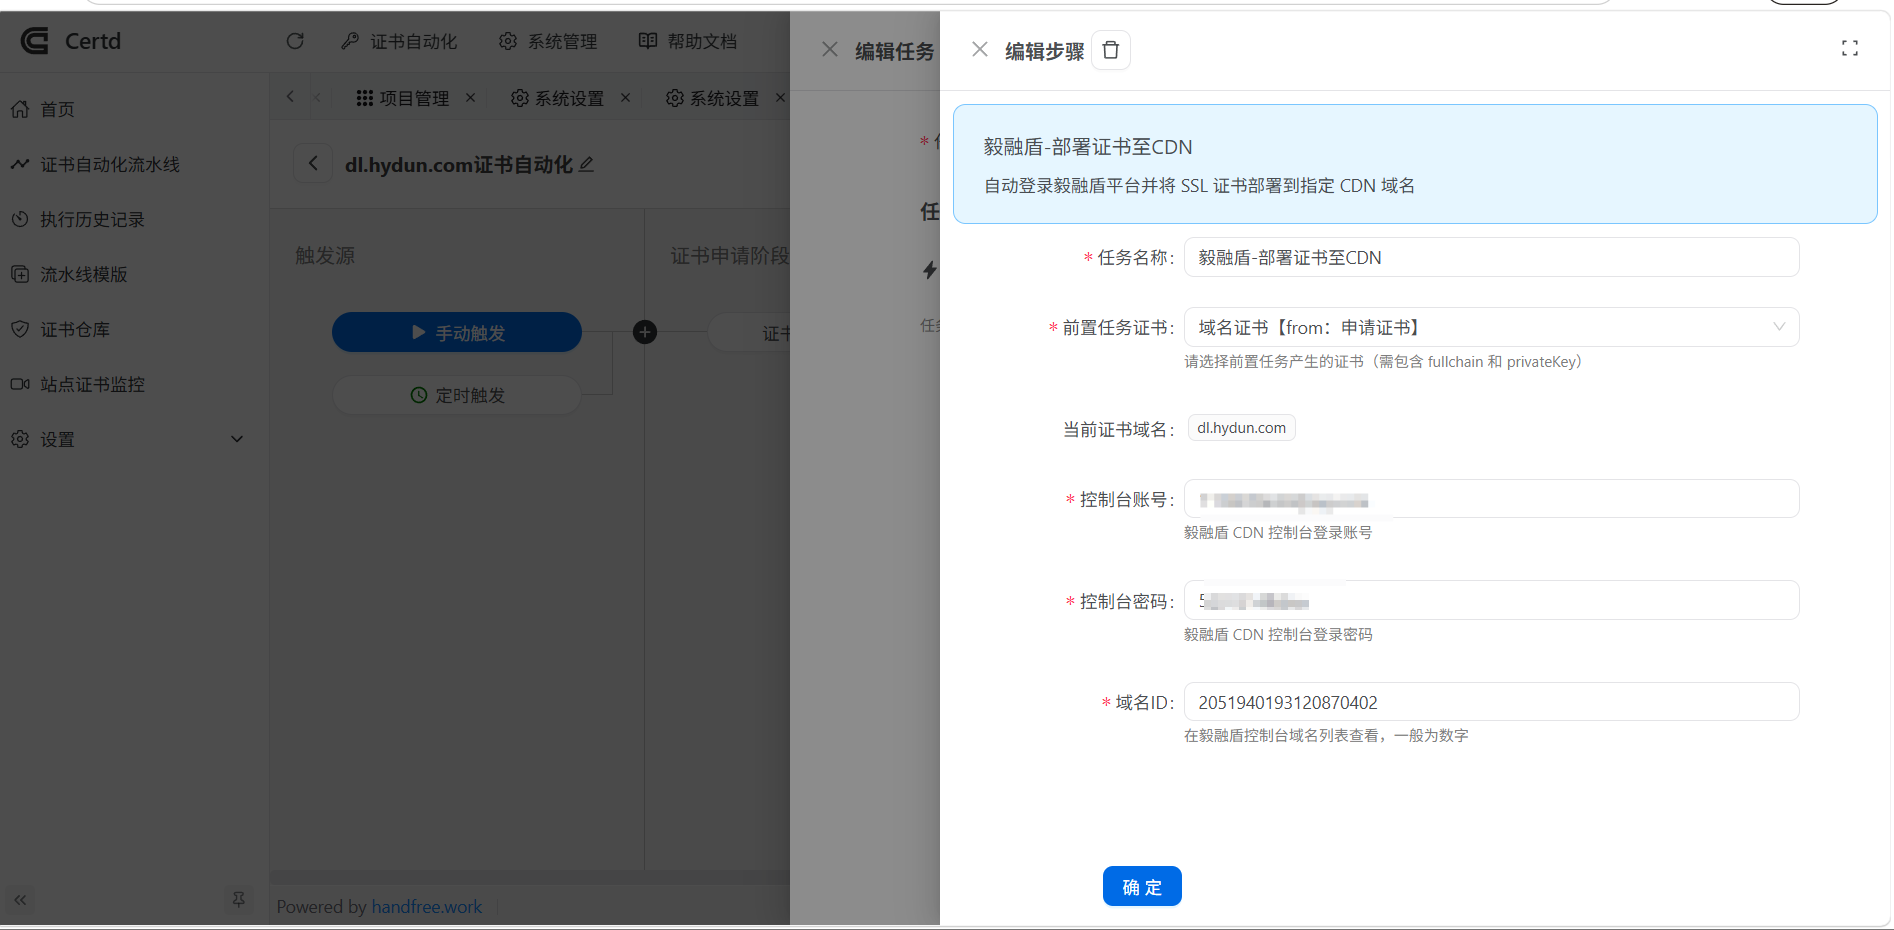Edit the pipeline title with pencil icon
This screenshot has width=1894, height=930.
pos(587,164)
